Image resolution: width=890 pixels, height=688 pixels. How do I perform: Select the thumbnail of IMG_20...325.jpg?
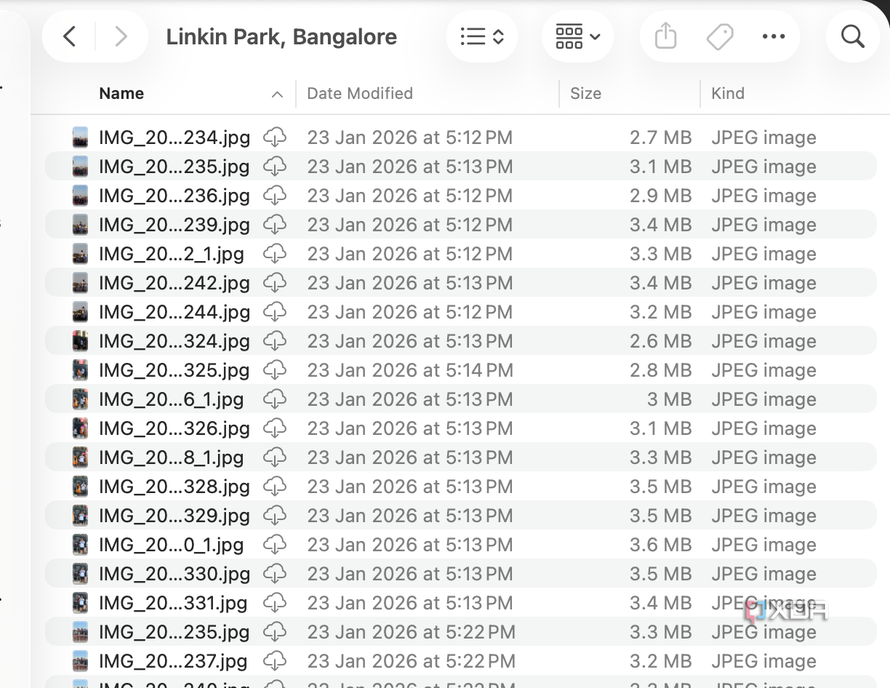80,370
